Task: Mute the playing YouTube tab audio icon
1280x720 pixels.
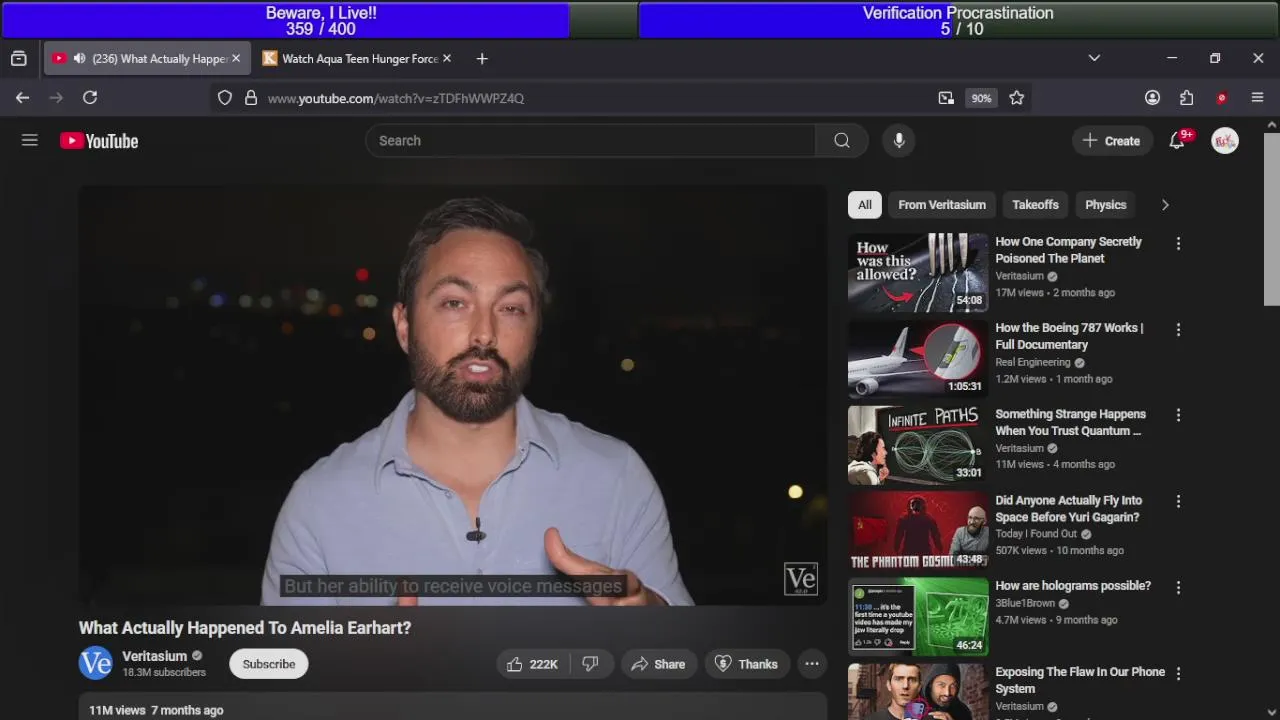Action: 79,59
